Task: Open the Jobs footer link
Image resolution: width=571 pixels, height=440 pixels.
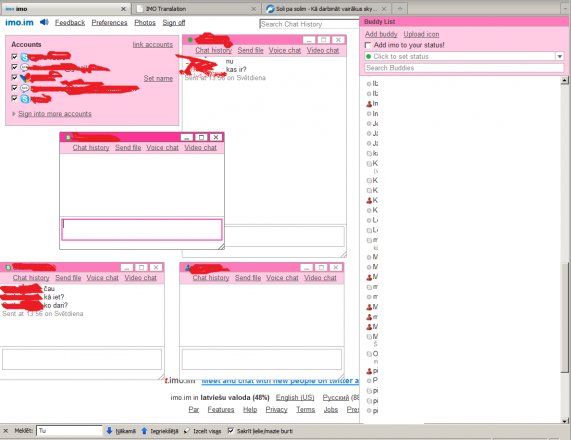Action: tap(331, 409)
